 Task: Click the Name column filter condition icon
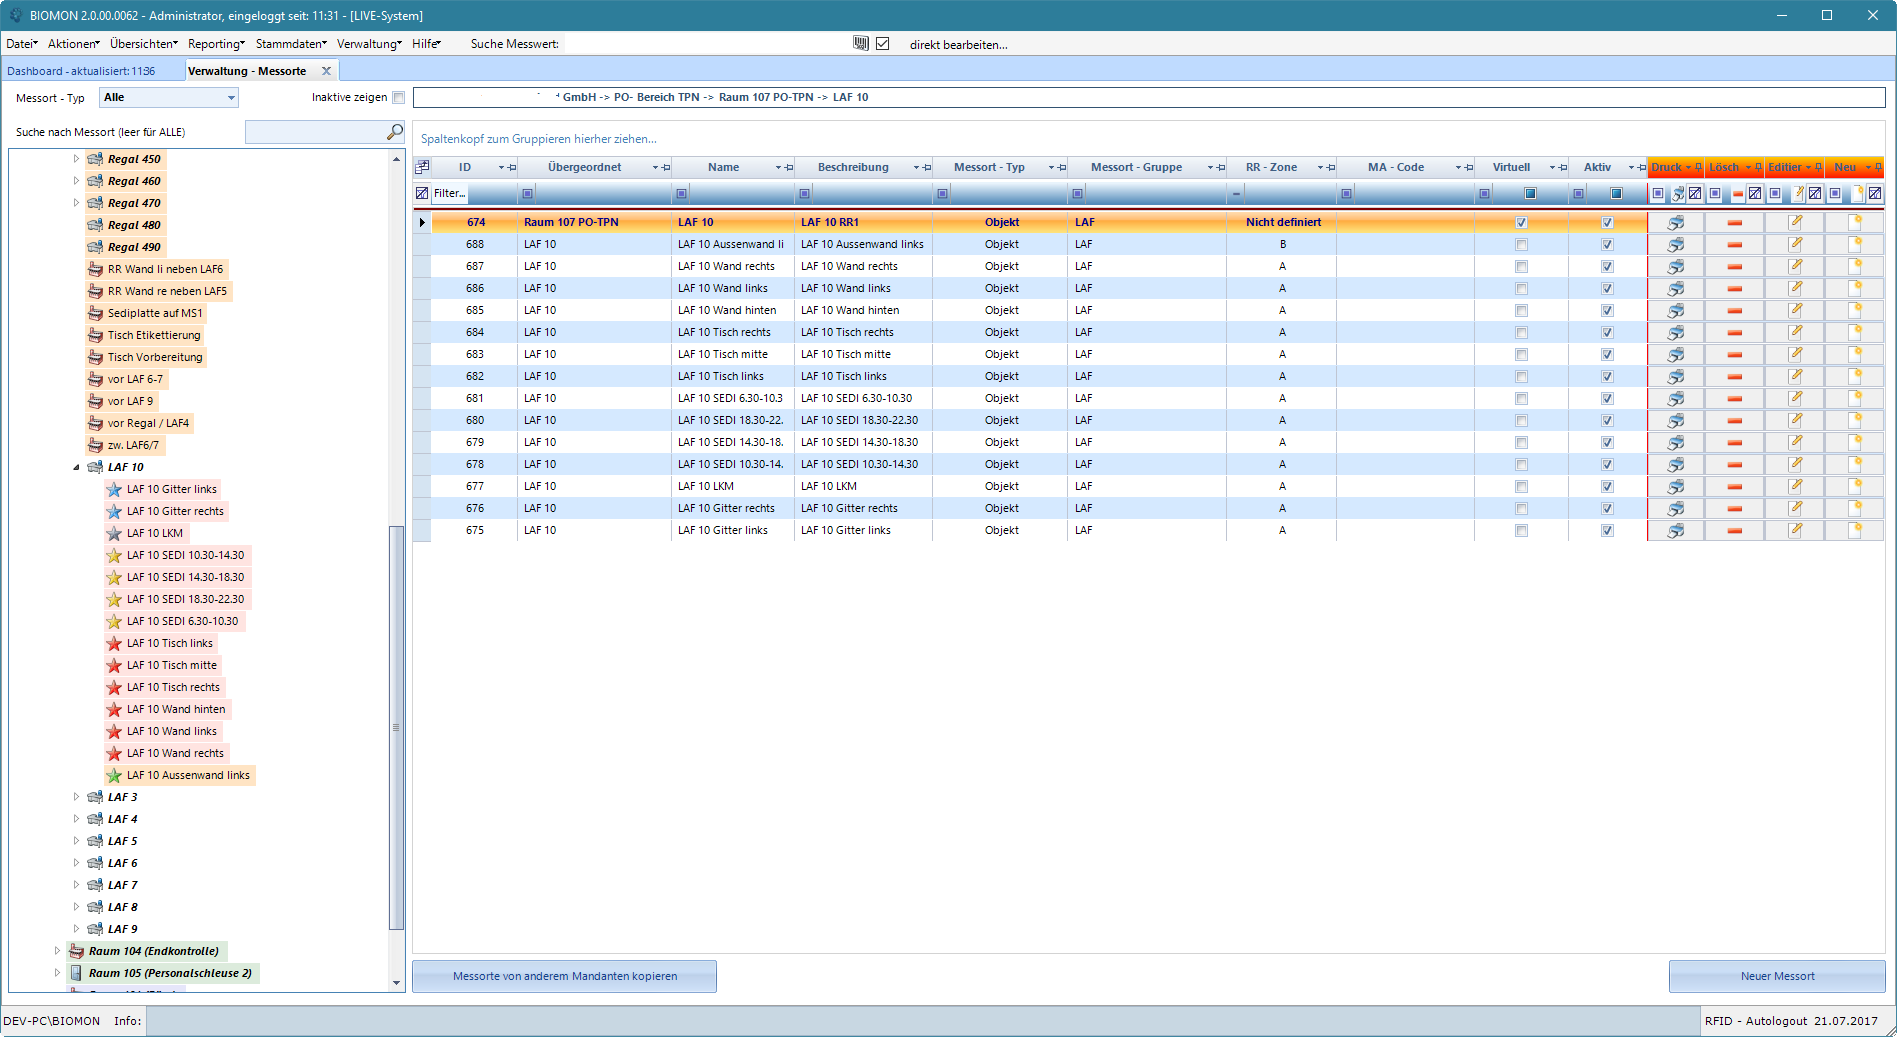pyautogui.click(x=681, y=194)
